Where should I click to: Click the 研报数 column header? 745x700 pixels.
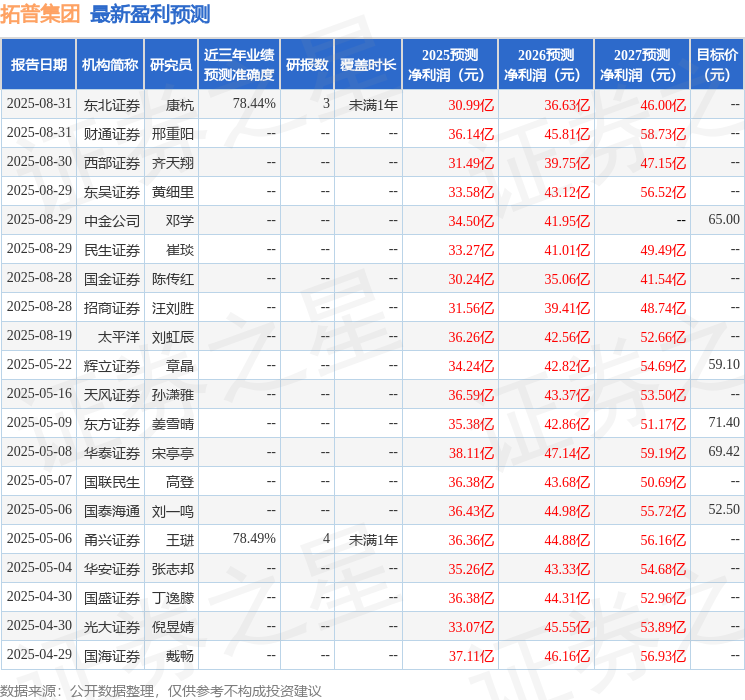pos(307,65)
